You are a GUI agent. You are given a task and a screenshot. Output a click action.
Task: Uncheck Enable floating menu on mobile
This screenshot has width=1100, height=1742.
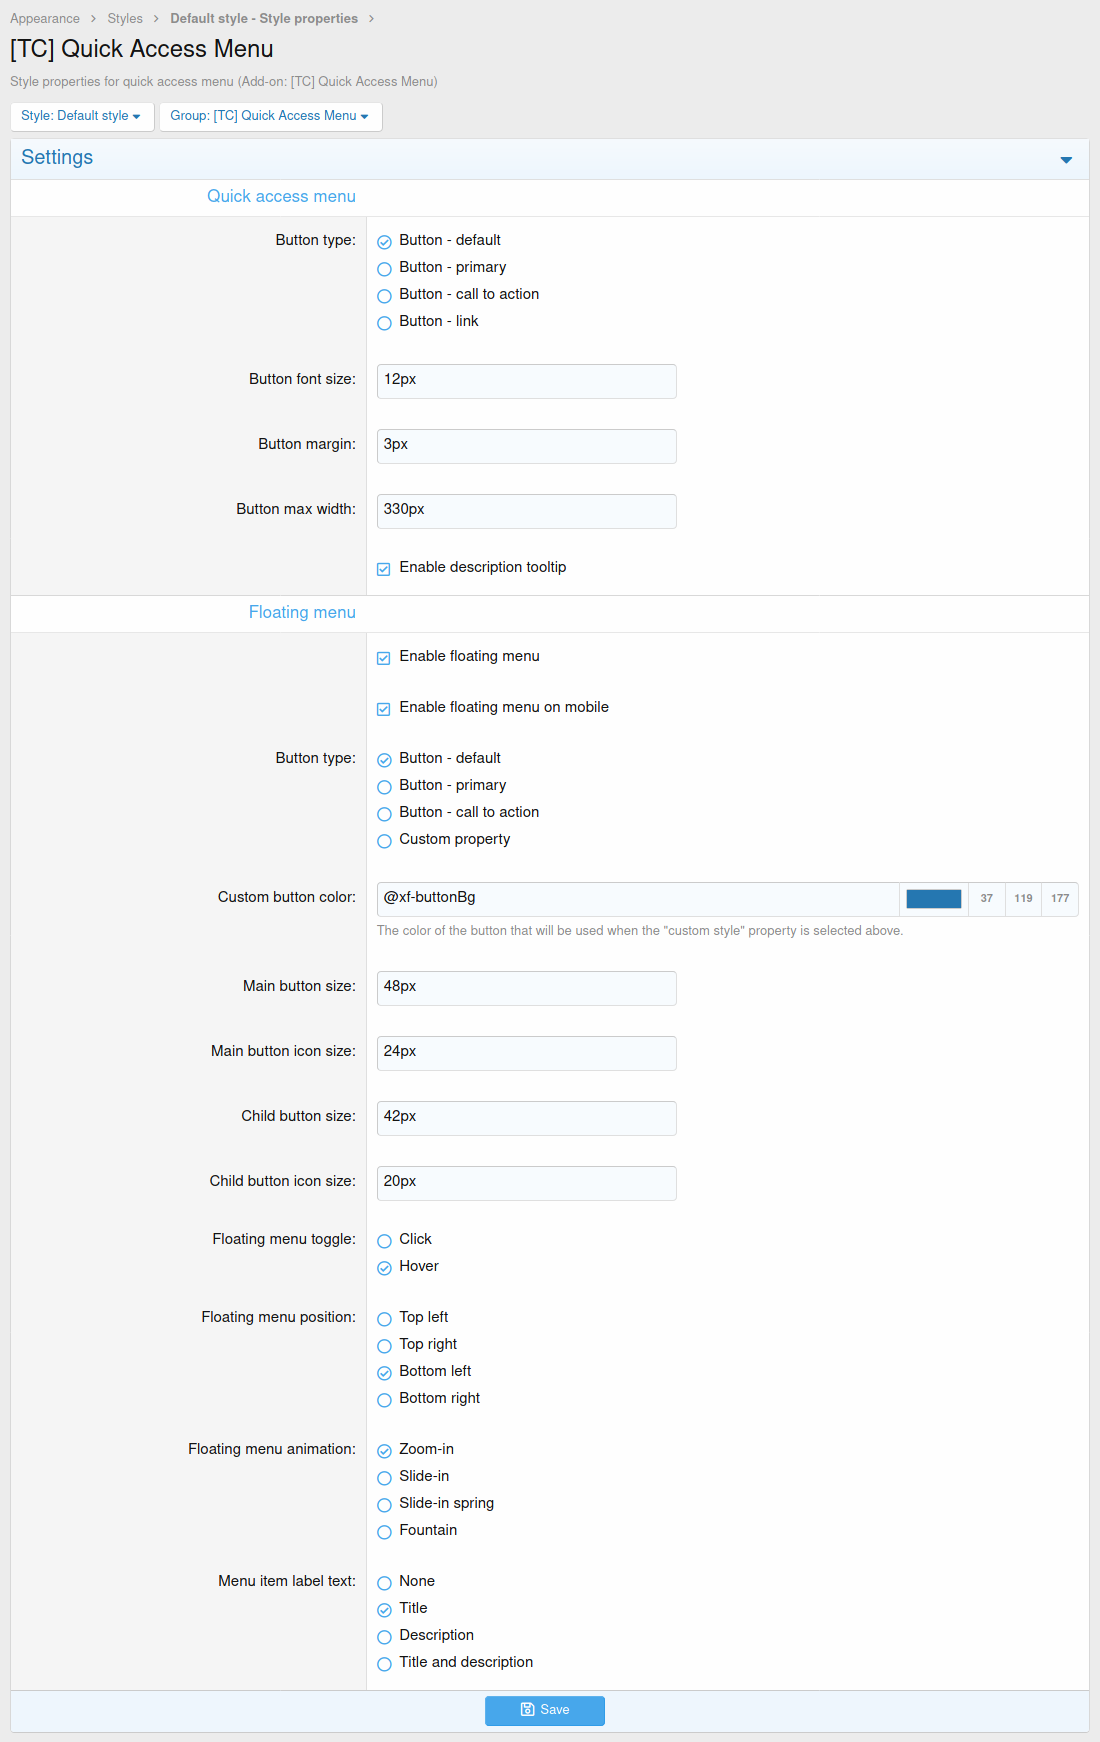click(384, 709)
